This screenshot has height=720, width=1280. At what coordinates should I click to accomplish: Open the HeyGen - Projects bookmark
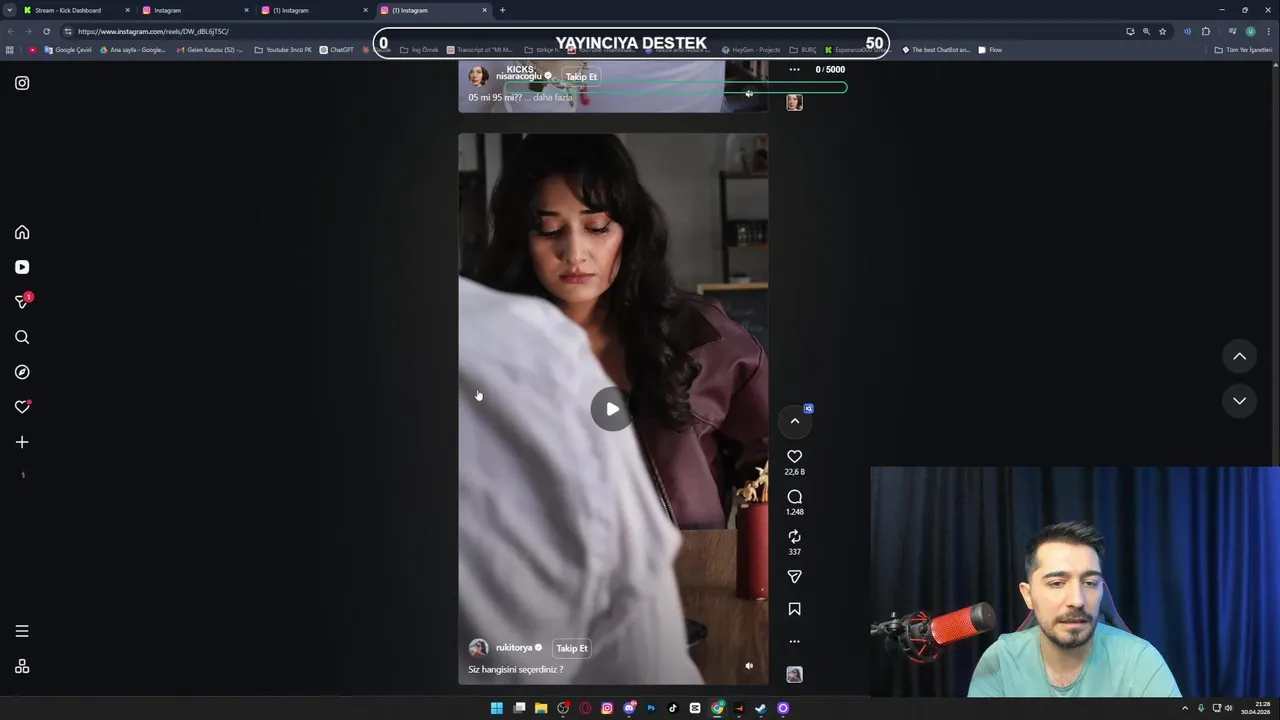tap(751, 50)
